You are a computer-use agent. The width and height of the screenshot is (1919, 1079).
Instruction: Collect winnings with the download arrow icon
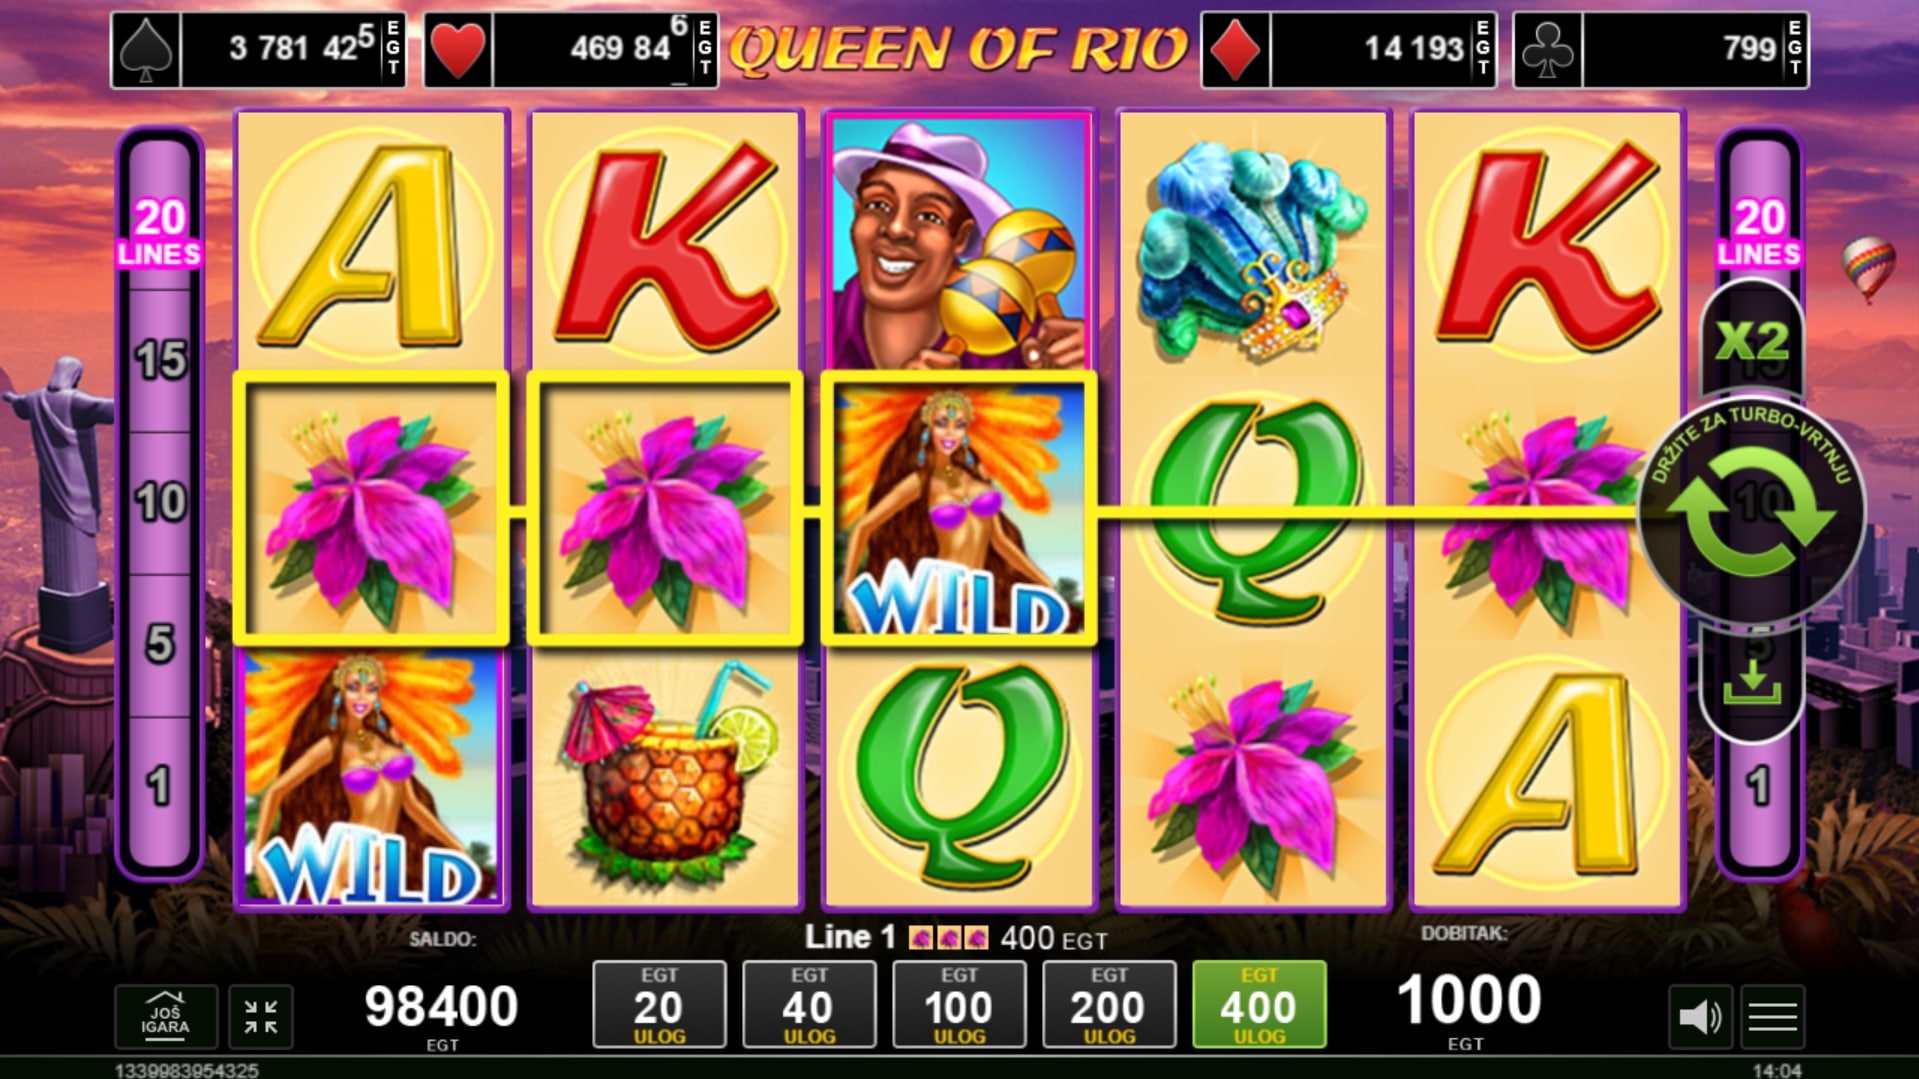pyautogui.click(x=1751, y=682)
